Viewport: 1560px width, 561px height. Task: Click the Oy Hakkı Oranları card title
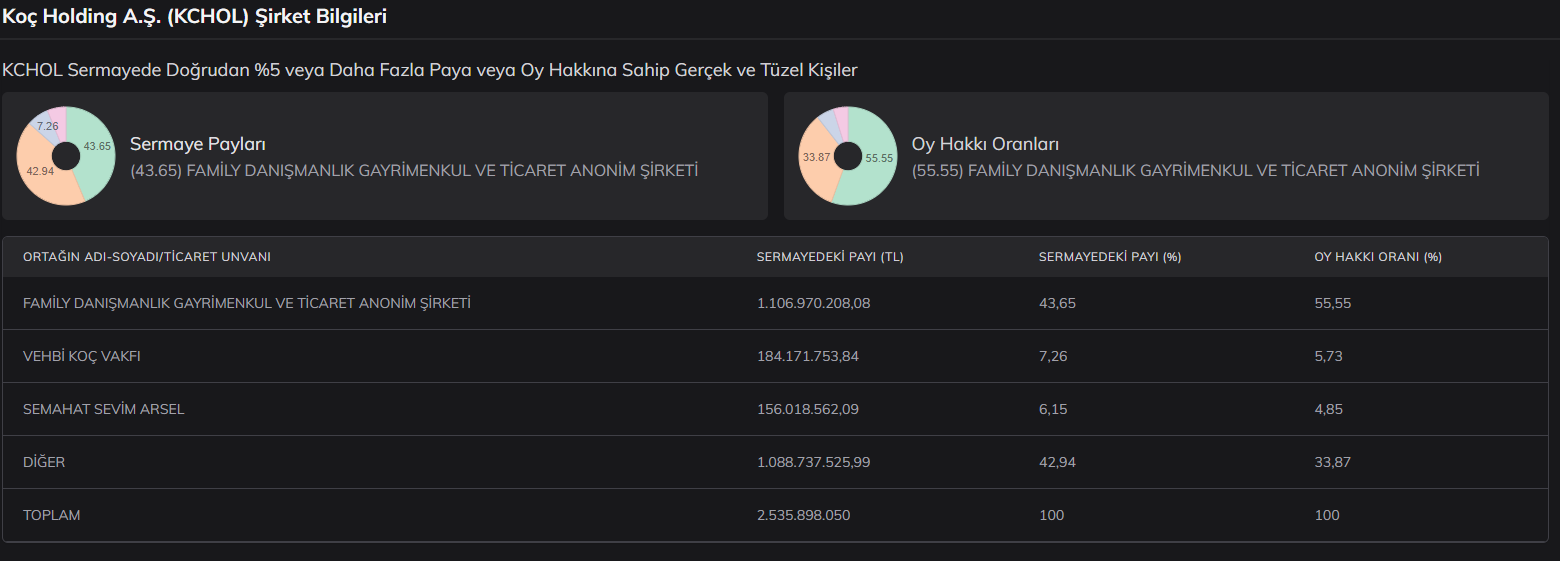985,144
